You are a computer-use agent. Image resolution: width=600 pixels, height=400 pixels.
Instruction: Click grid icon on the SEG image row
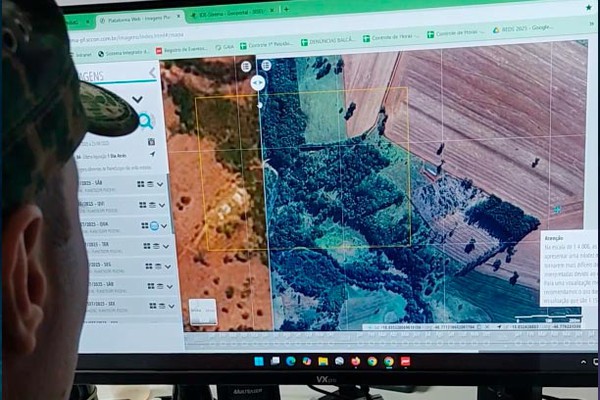(x=149, y=266)
